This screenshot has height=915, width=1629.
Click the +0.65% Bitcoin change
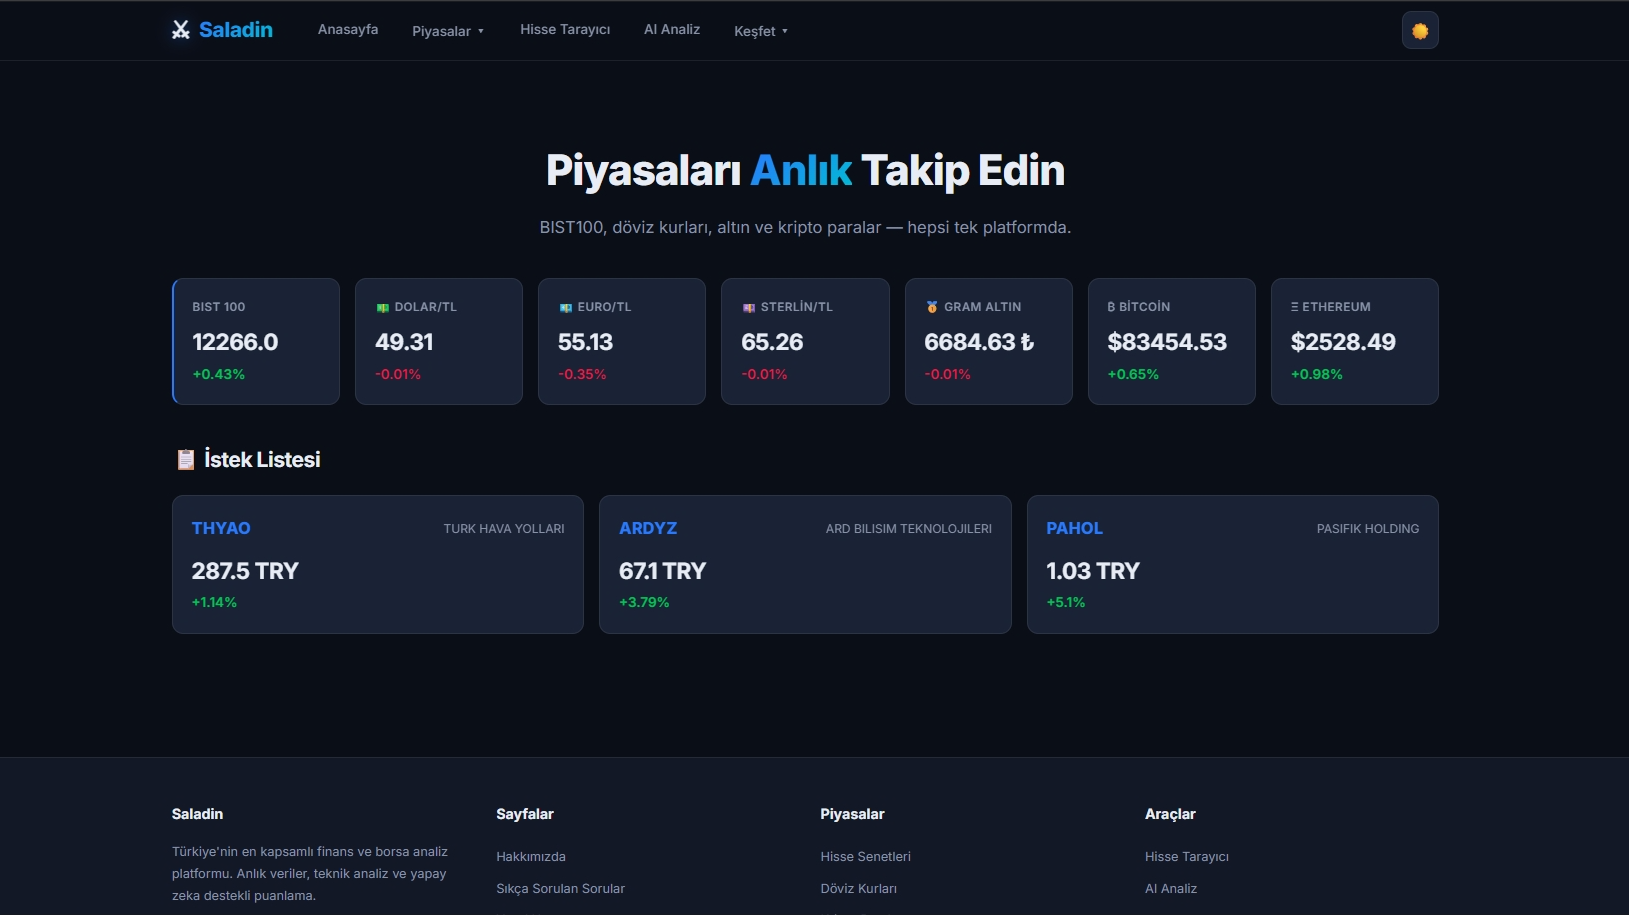click(1133, 374)
